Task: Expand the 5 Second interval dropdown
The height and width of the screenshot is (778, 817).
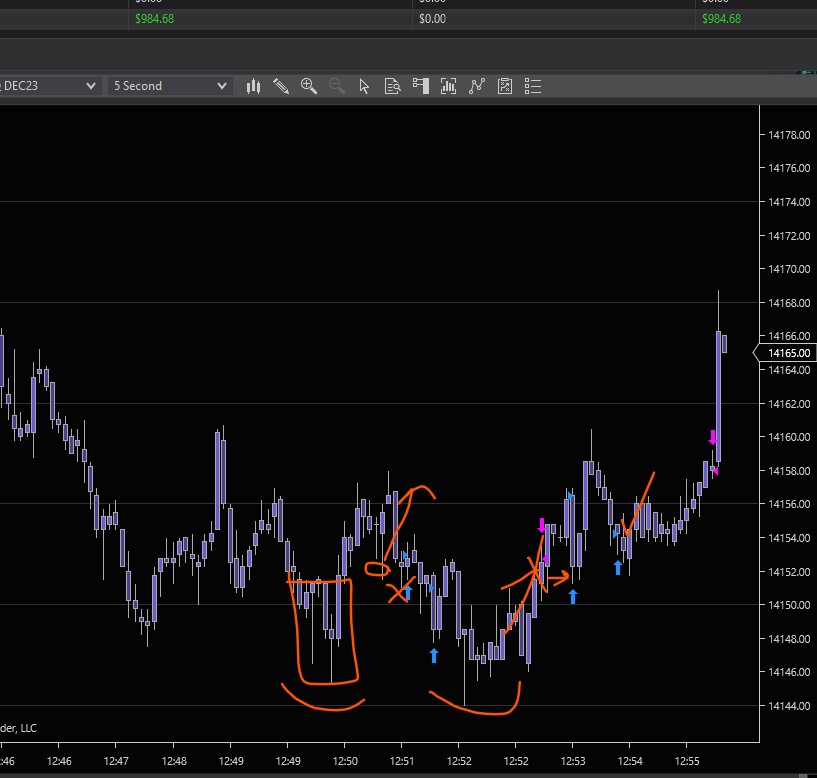Action: coord(170,86)
